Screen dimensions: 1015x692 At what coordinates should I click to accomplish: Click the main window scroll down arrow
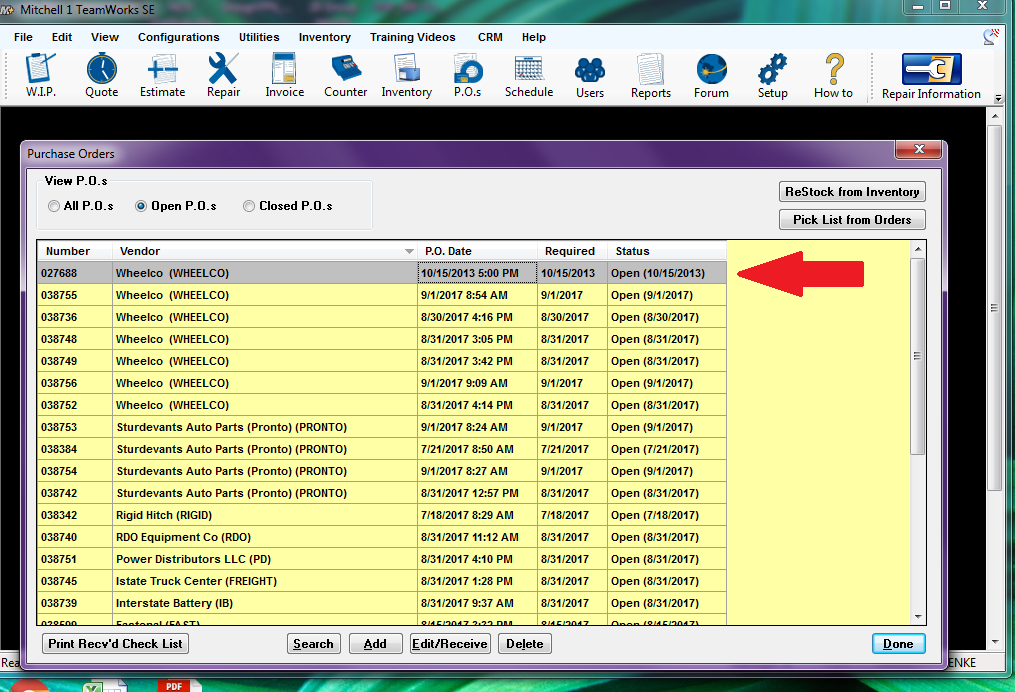click(x=995, y=642)
